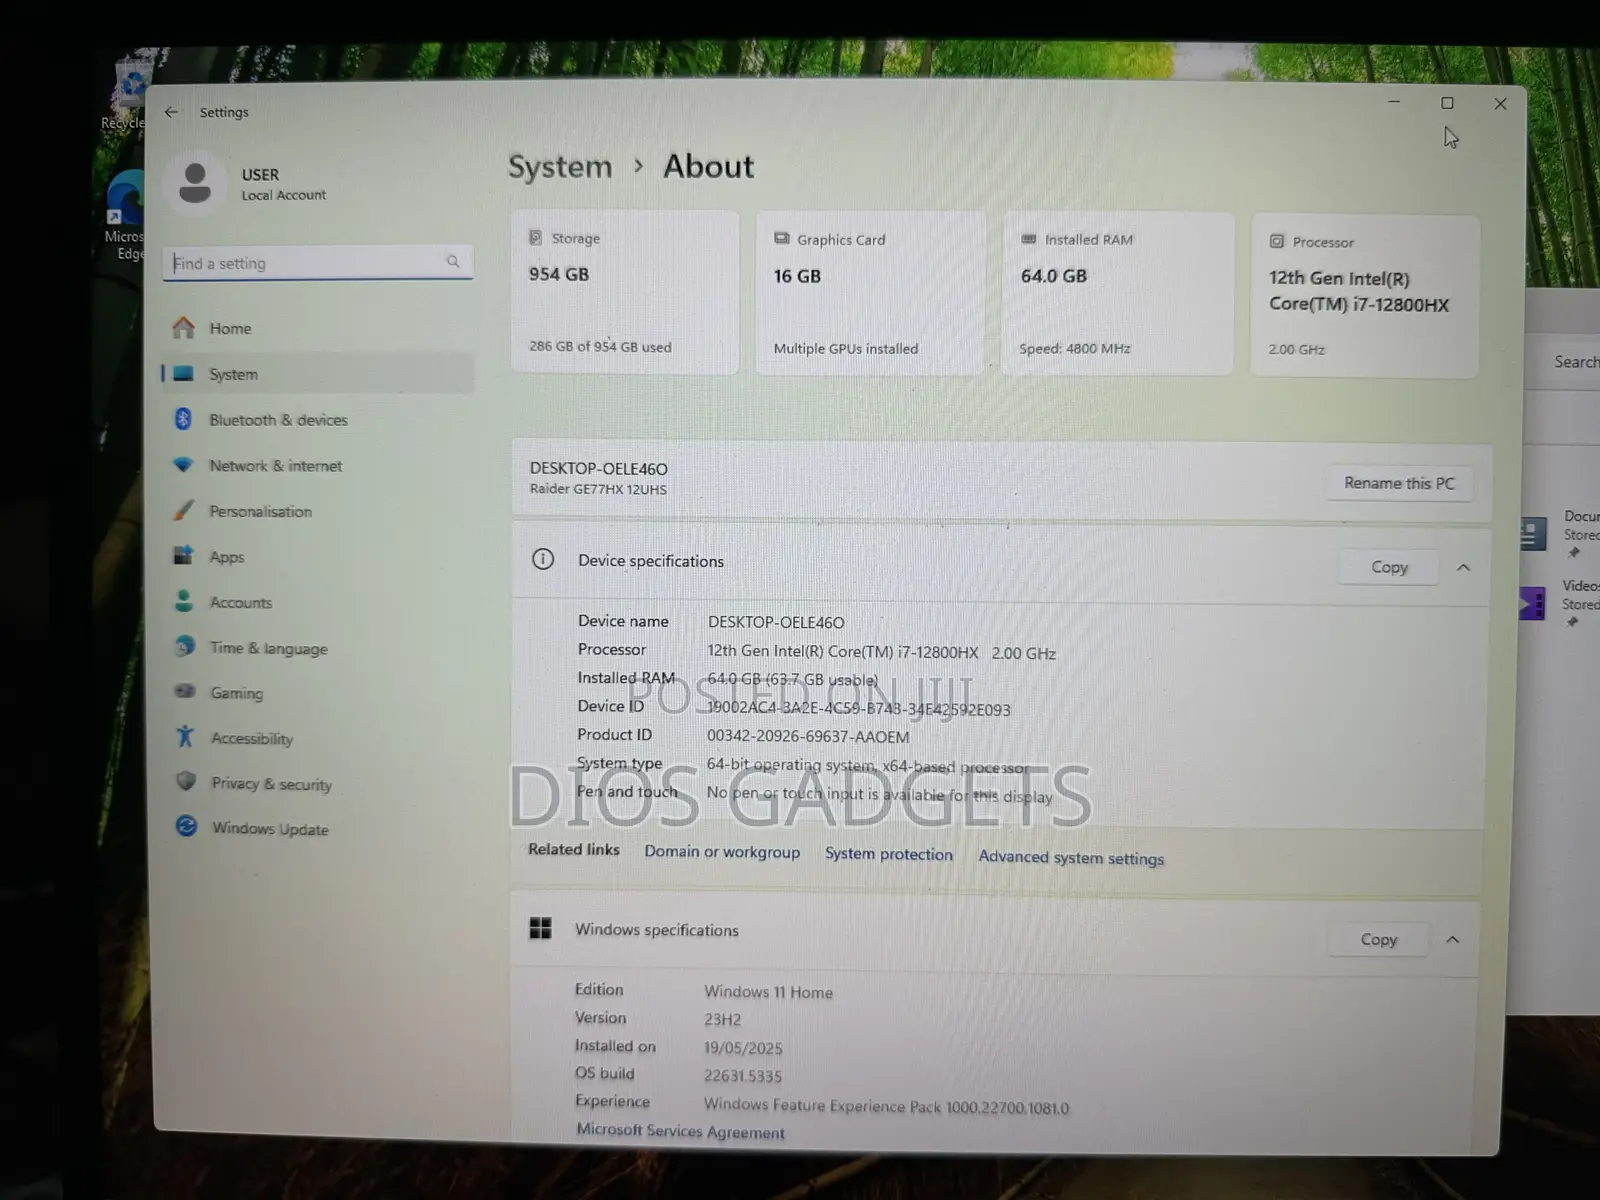Click the Version value 23H2
1600x1200 pixels.
coord(722,1020)
